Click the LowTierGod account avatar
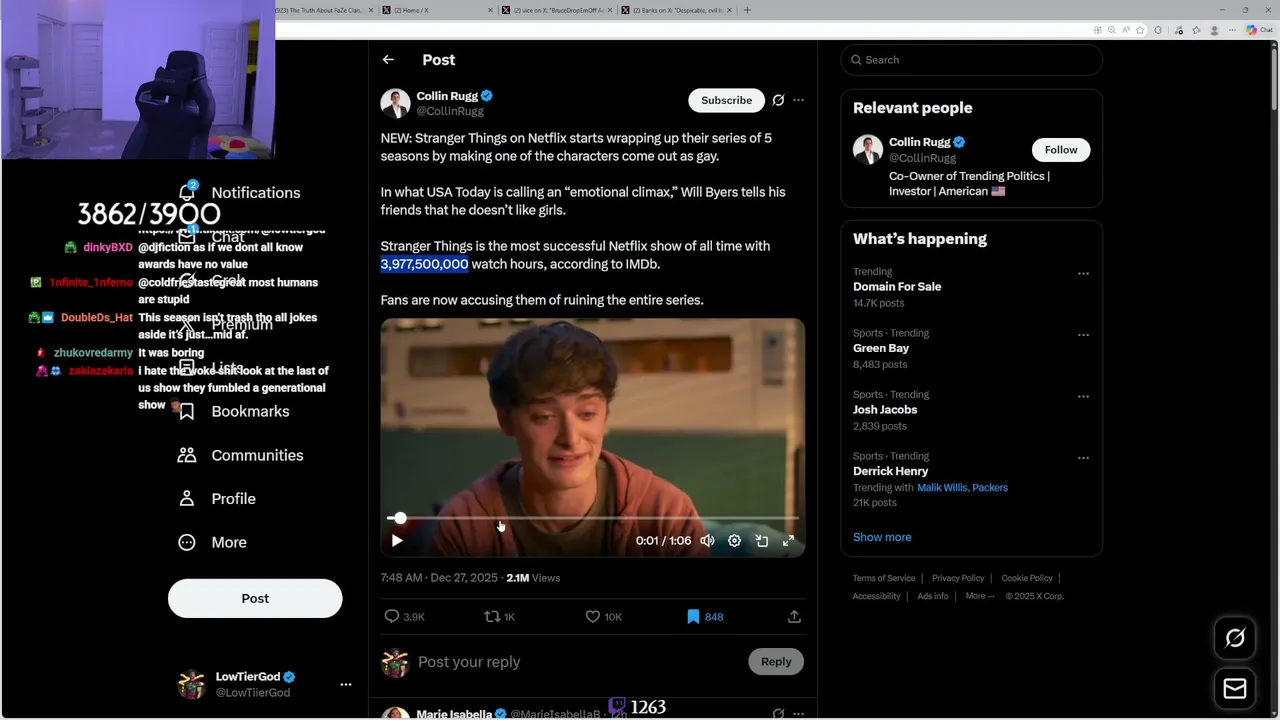1280x720 pixels. pyautogui.click(x=191, y=685)
